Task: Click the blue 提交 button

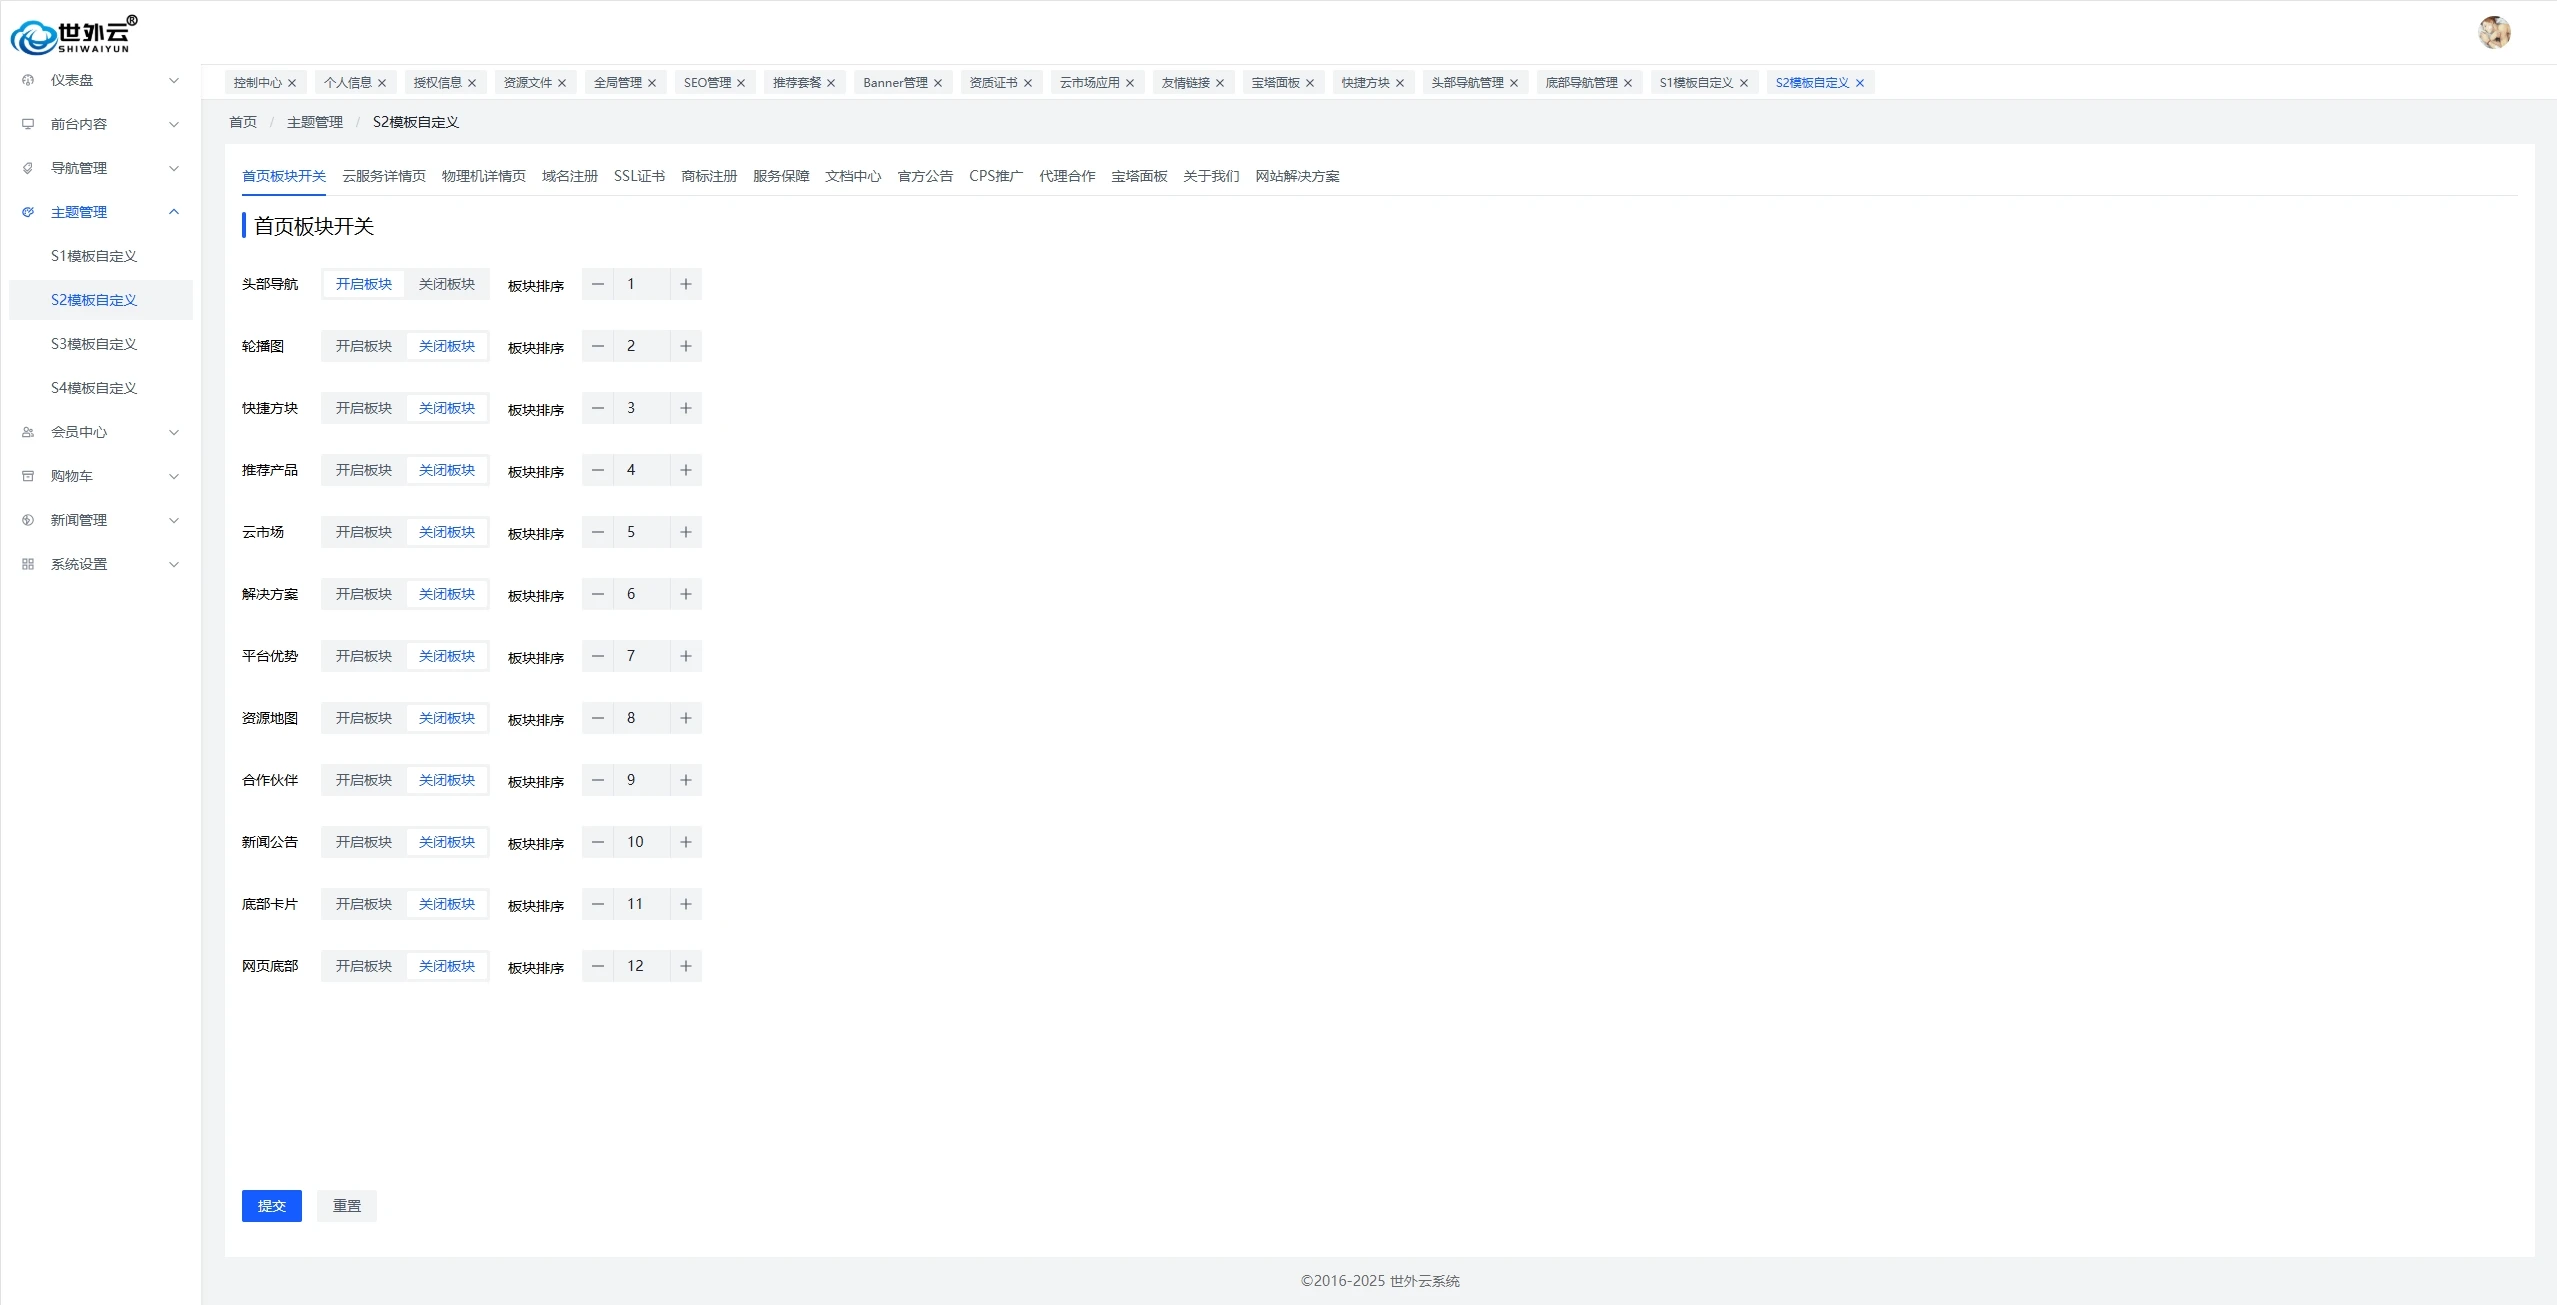Action: coord(271,1206)
